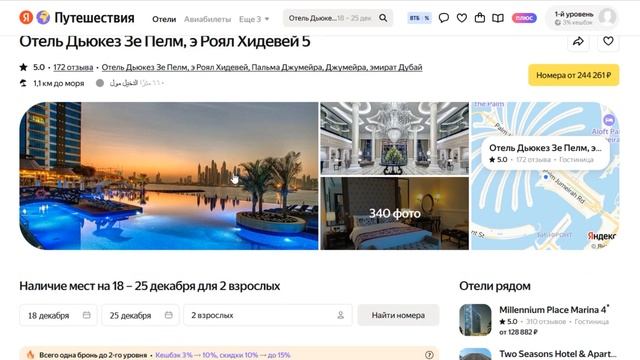This screenshot has width=640, height=360.
Task: Open the 2 взрослых guests selector
Action: pyautogui.click(x=268, y=315)
